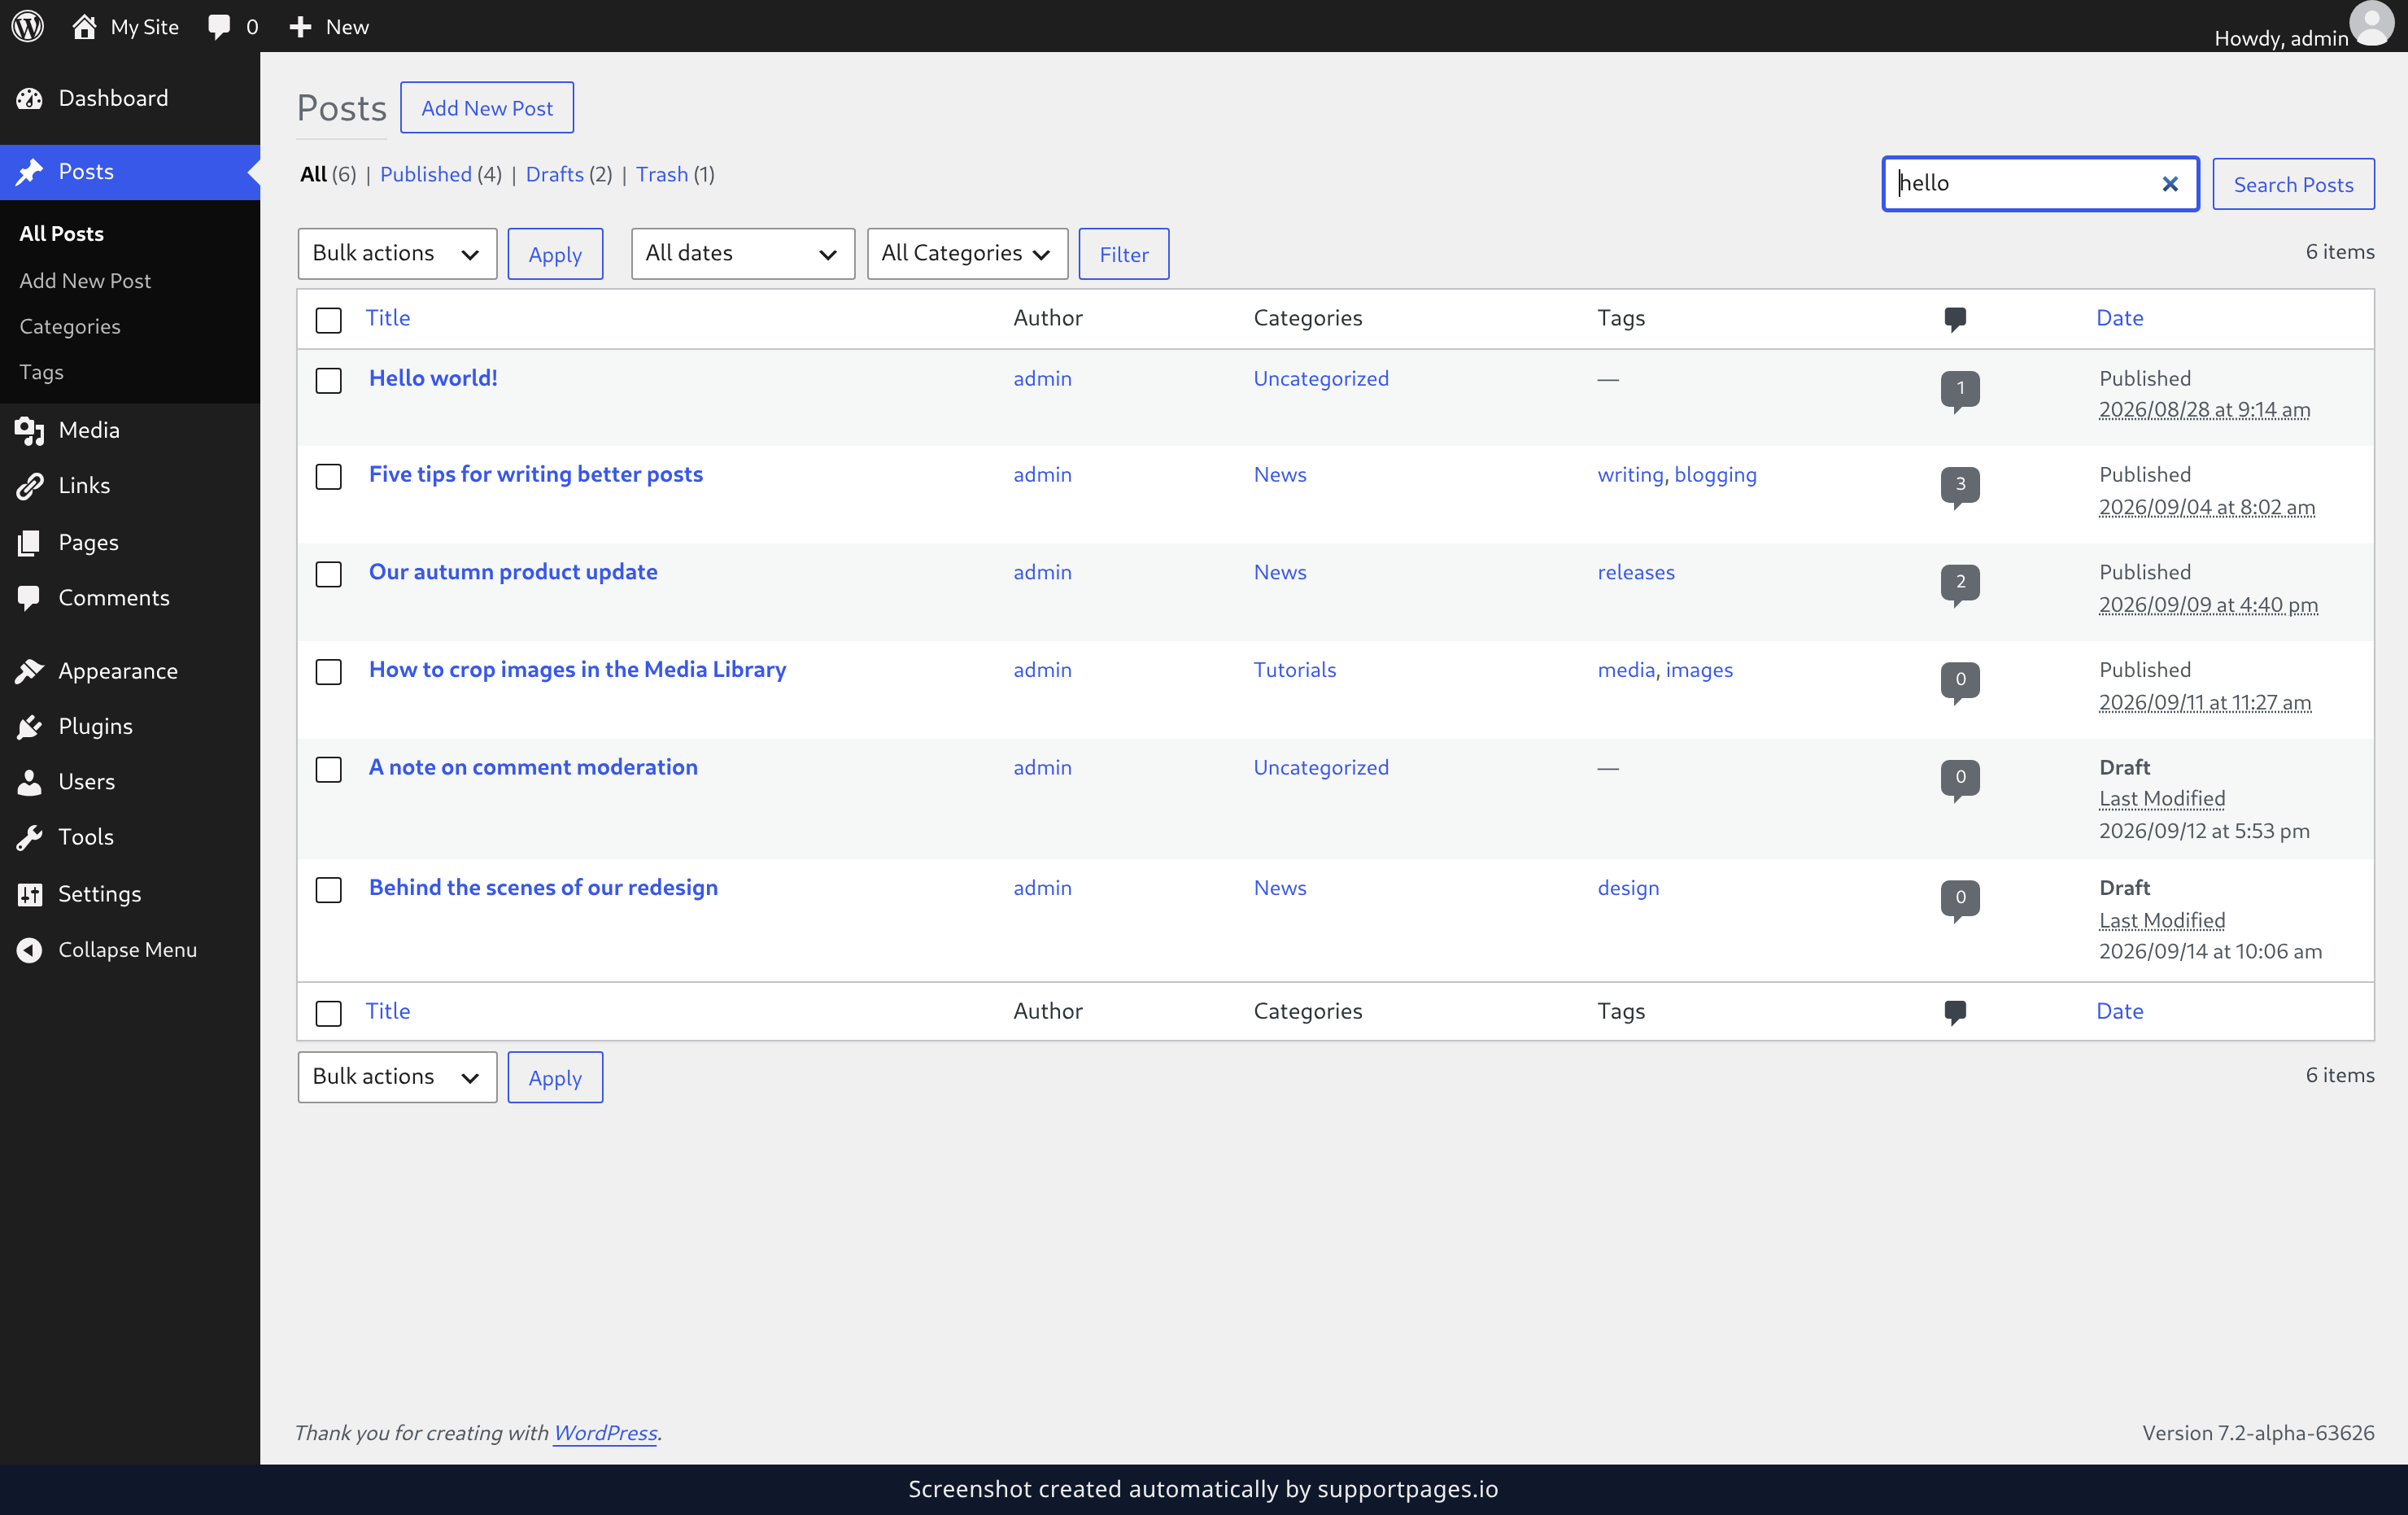Open the All Categories dropdown
Viewport: 2408px width, 1515px height.
pos(967,254)
